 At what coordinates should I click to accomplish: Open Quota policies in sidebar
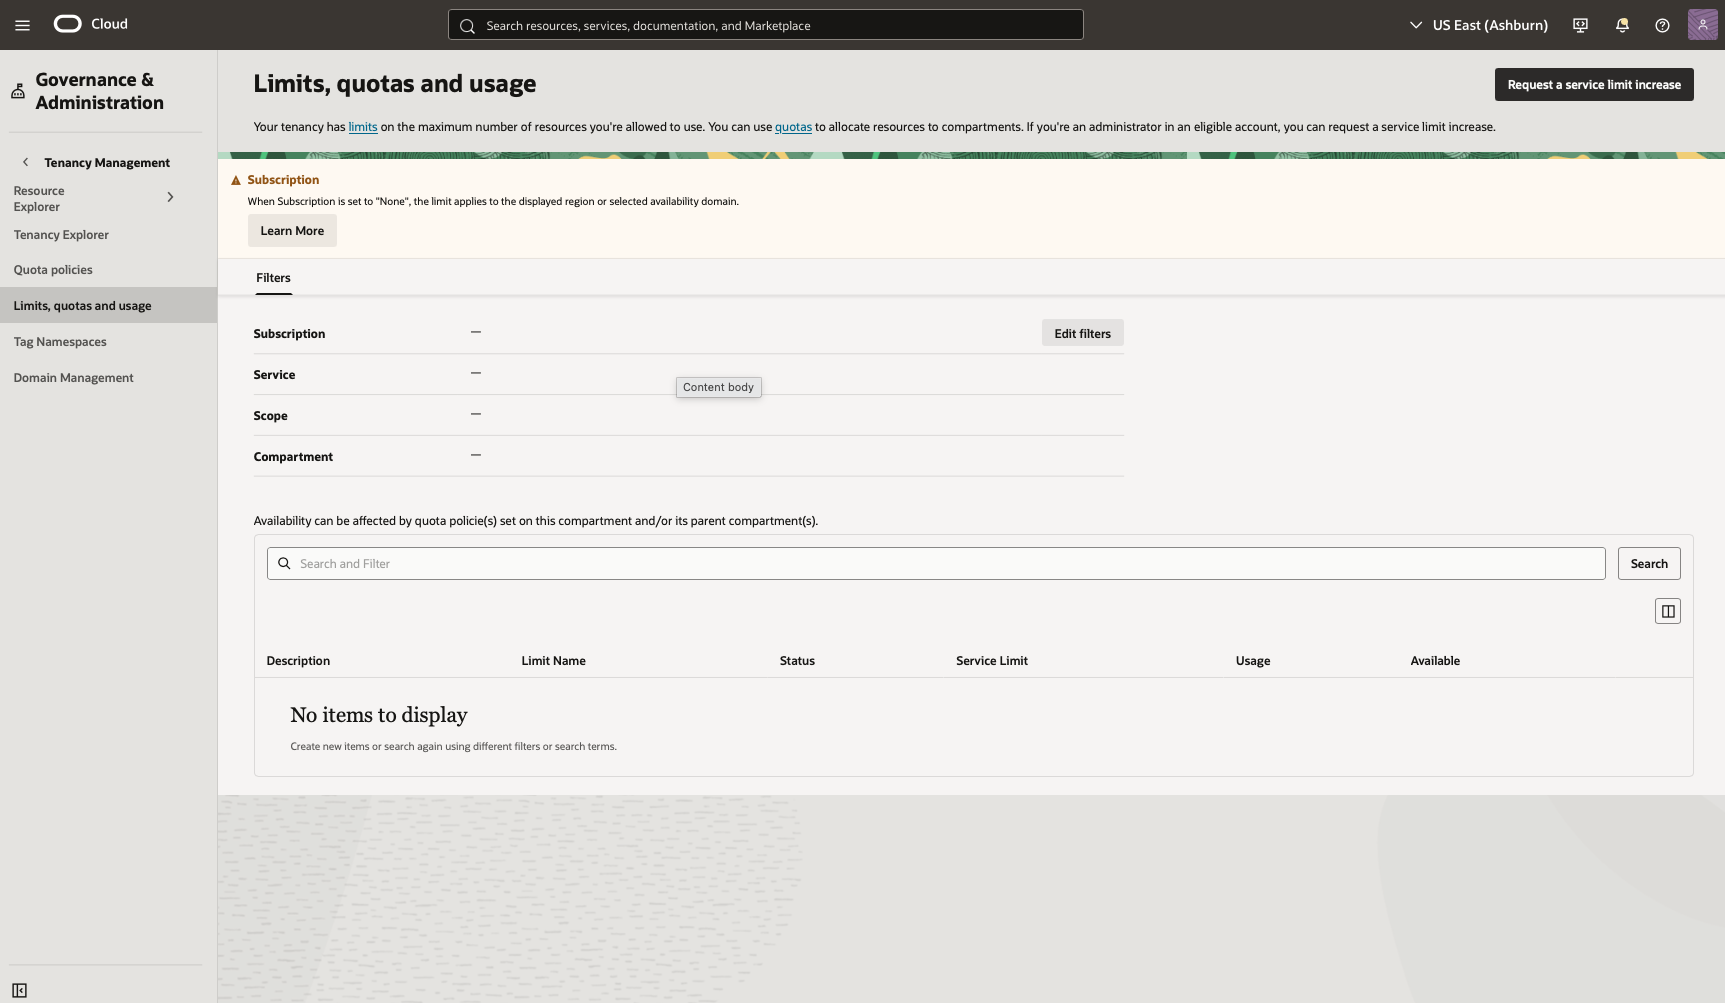pyautogui.click(x=53, y=270)
